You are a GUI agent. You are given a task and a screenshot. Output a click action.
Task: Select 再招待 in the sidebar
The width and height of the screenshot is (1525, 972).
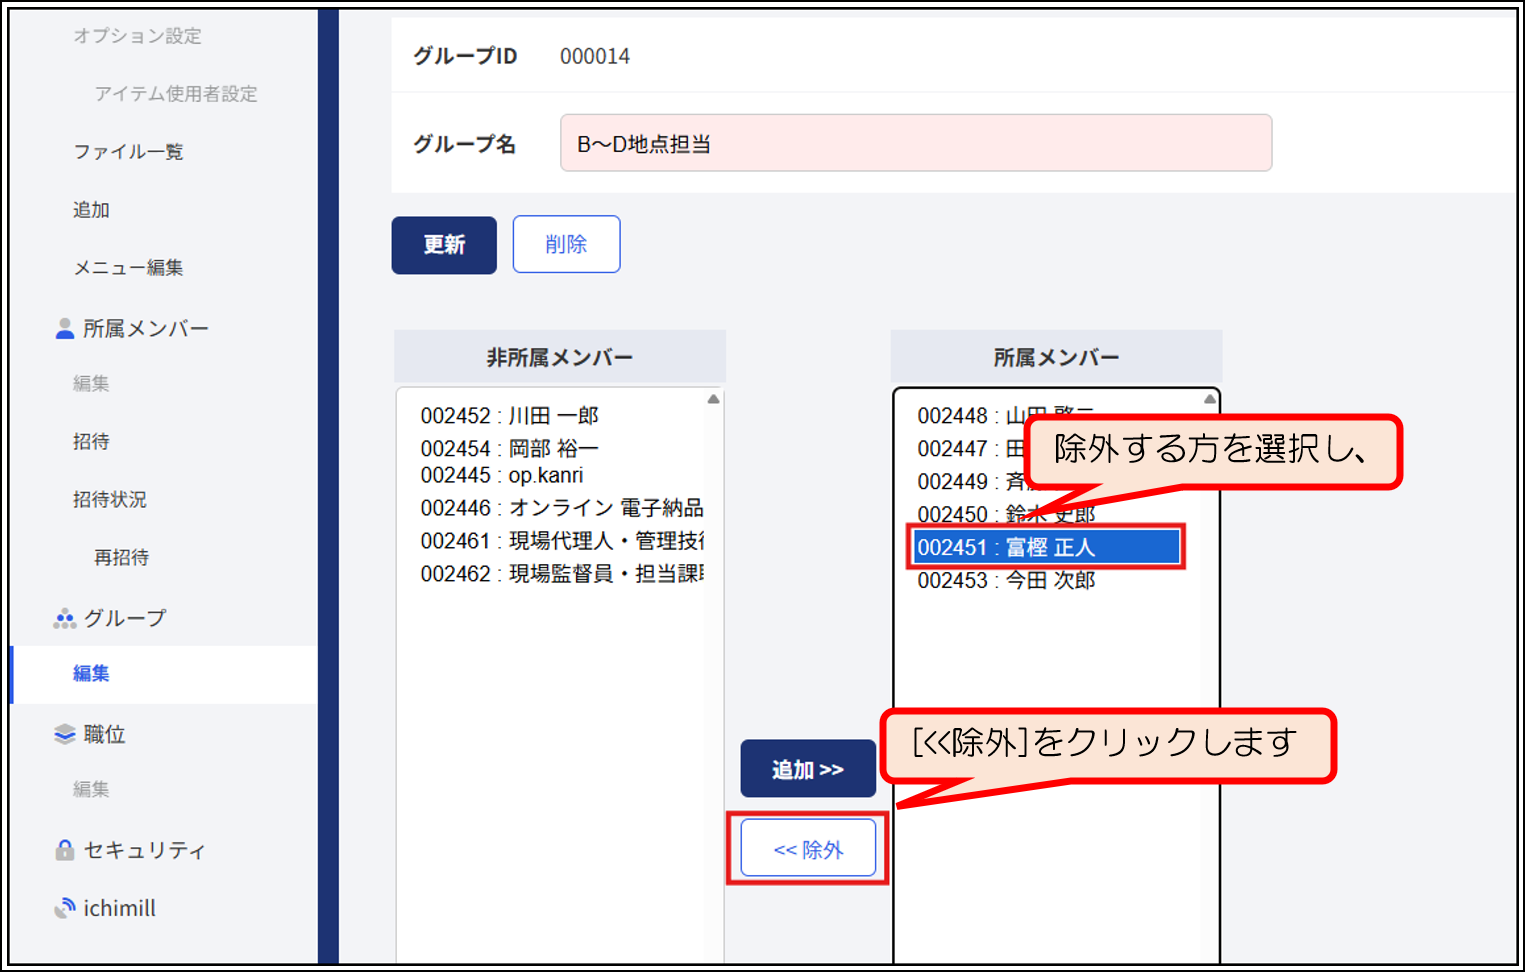(x=121, y=558)
